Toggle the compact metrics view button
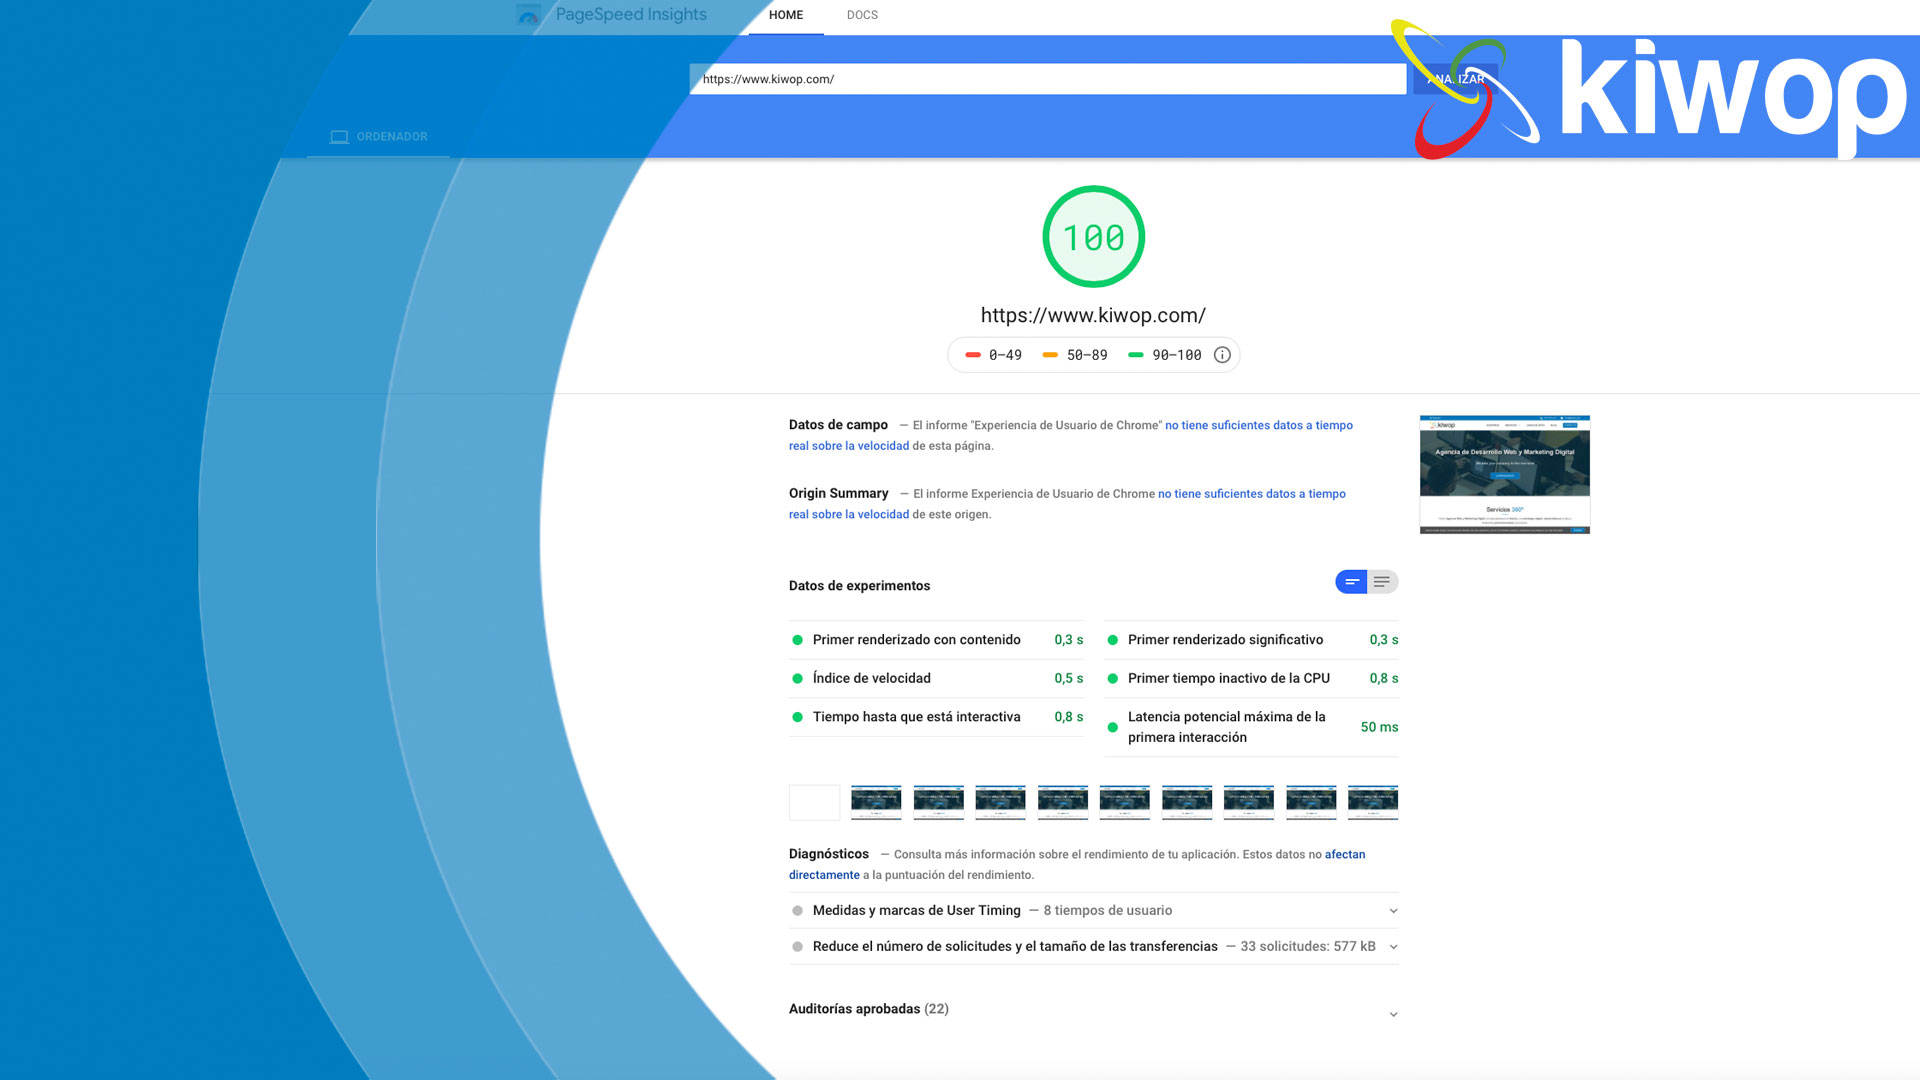Screen dimensions: 1920x1080 pyautogui.click(x=1351, y=582)
